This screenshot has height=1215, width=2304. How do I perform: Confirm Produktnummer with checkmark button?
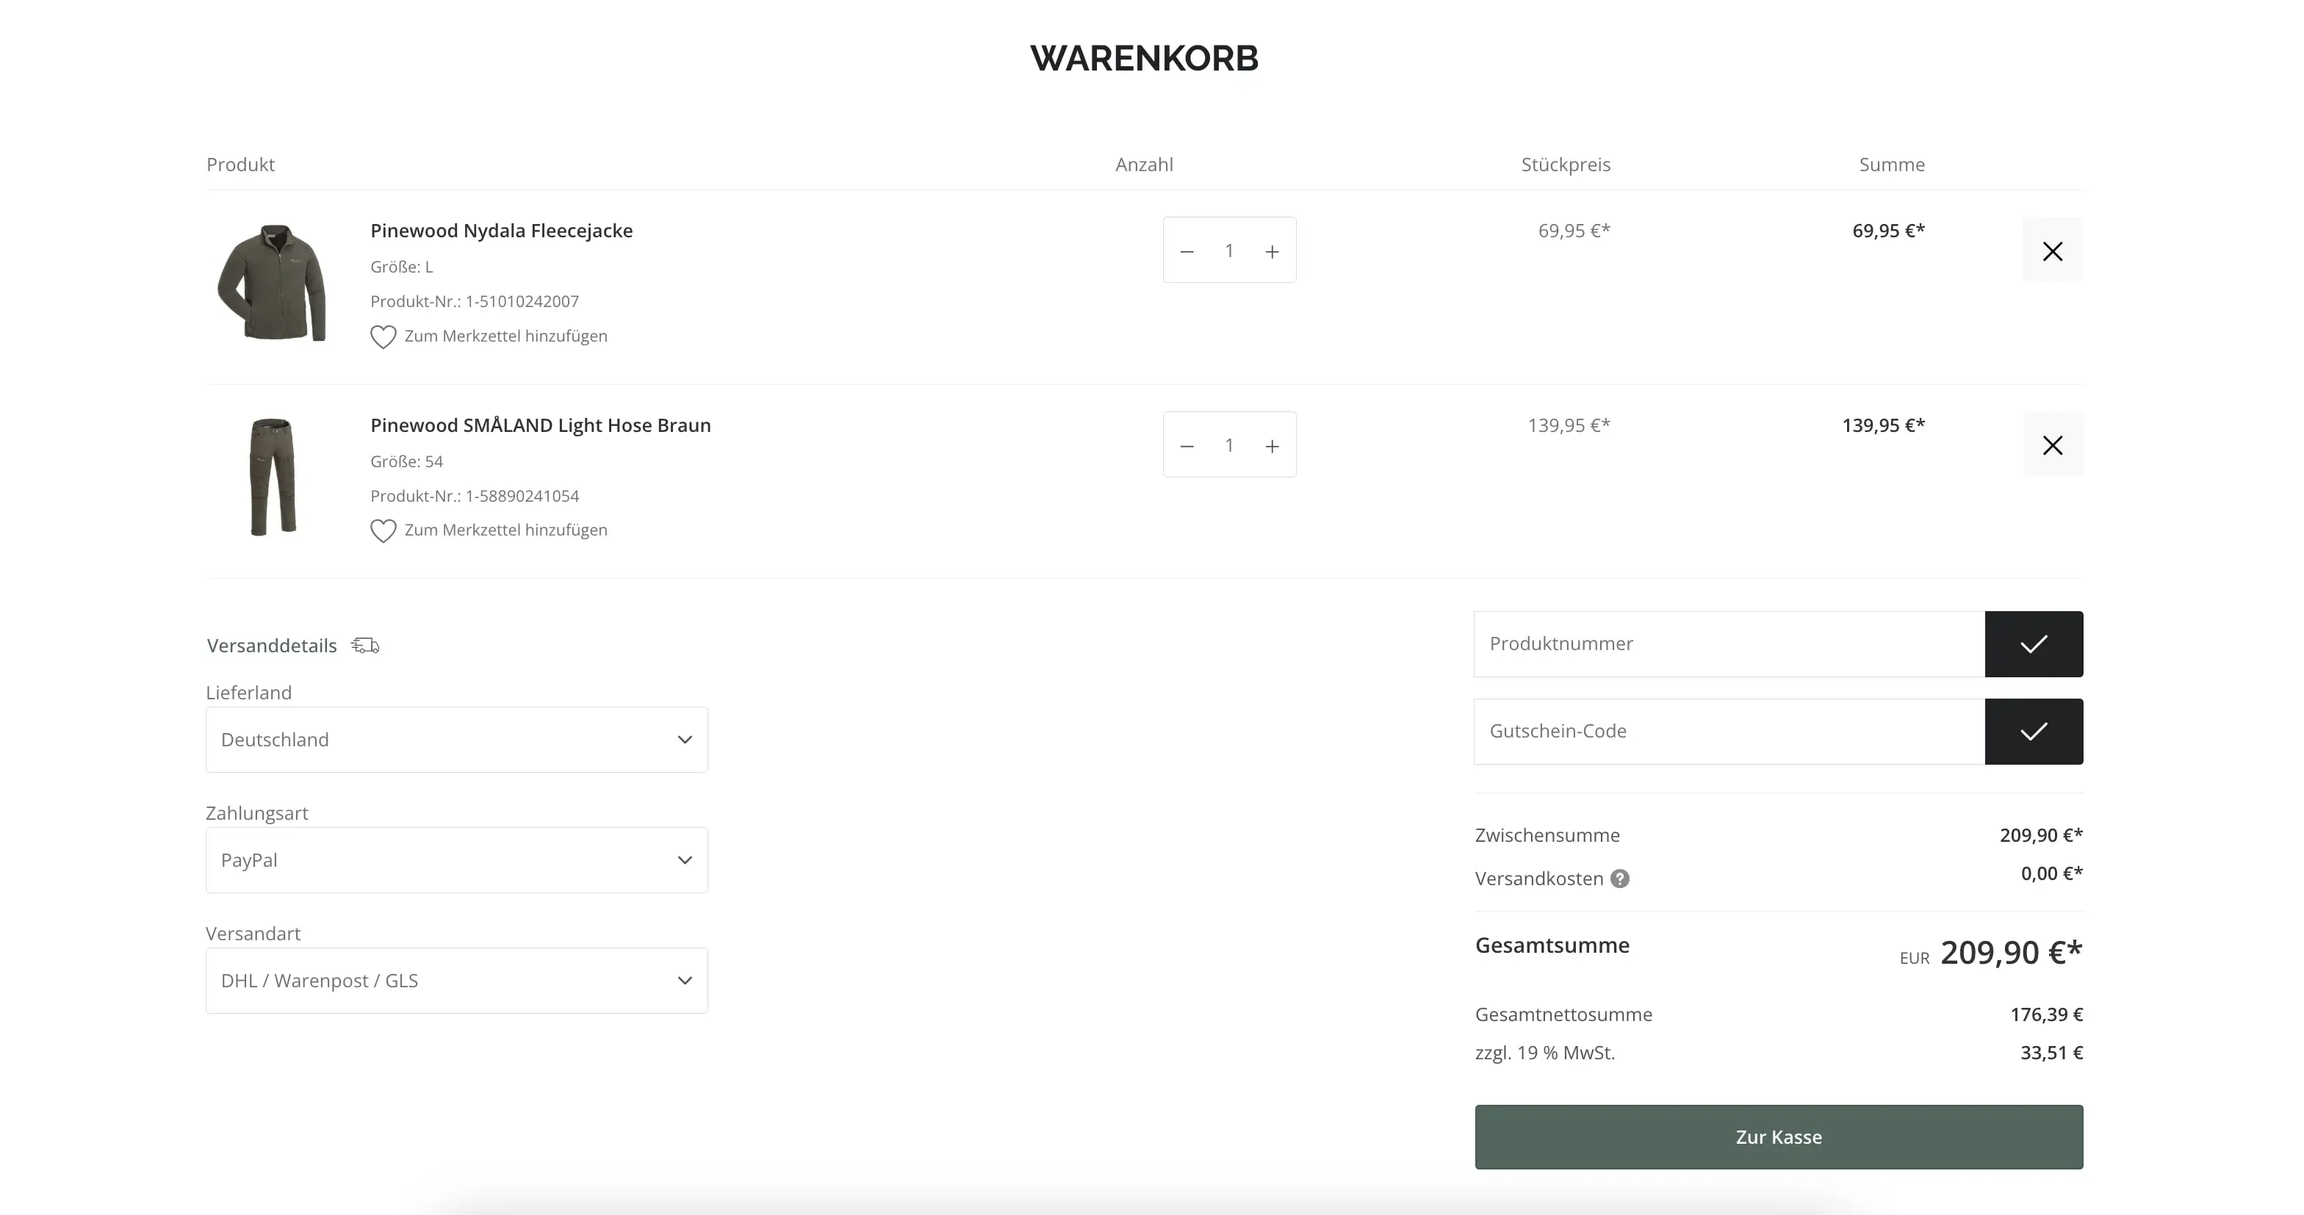2033,644
